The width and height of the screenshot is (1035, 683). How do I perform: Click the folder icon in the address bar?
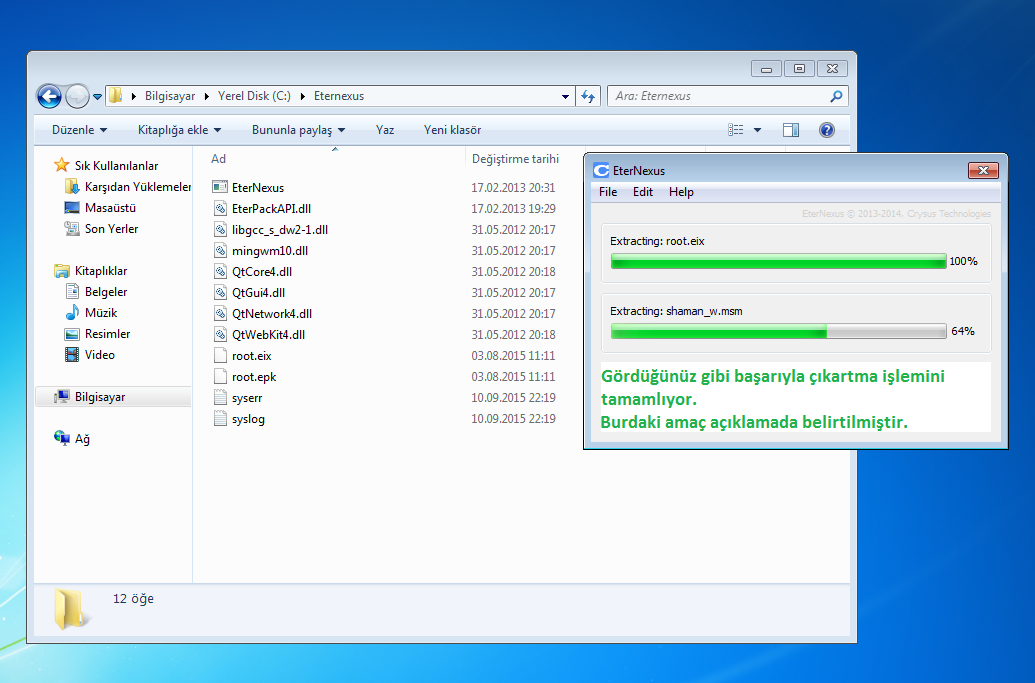[x=116, y=96]
